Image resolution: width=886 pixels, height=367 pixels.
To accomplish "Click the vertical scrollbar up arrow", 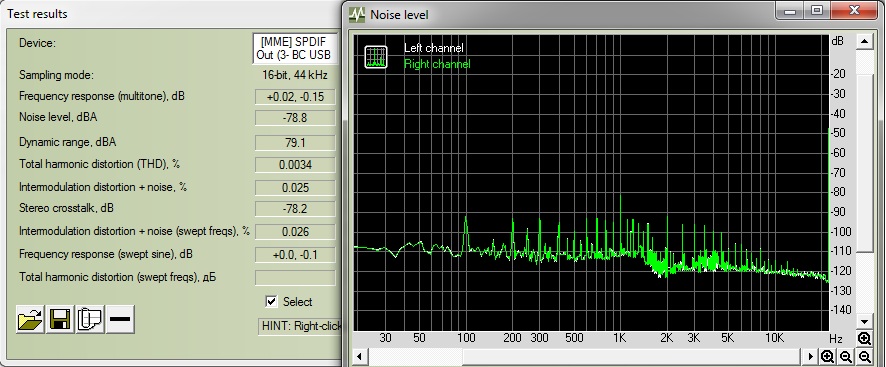I will click(x=864, y=41).
